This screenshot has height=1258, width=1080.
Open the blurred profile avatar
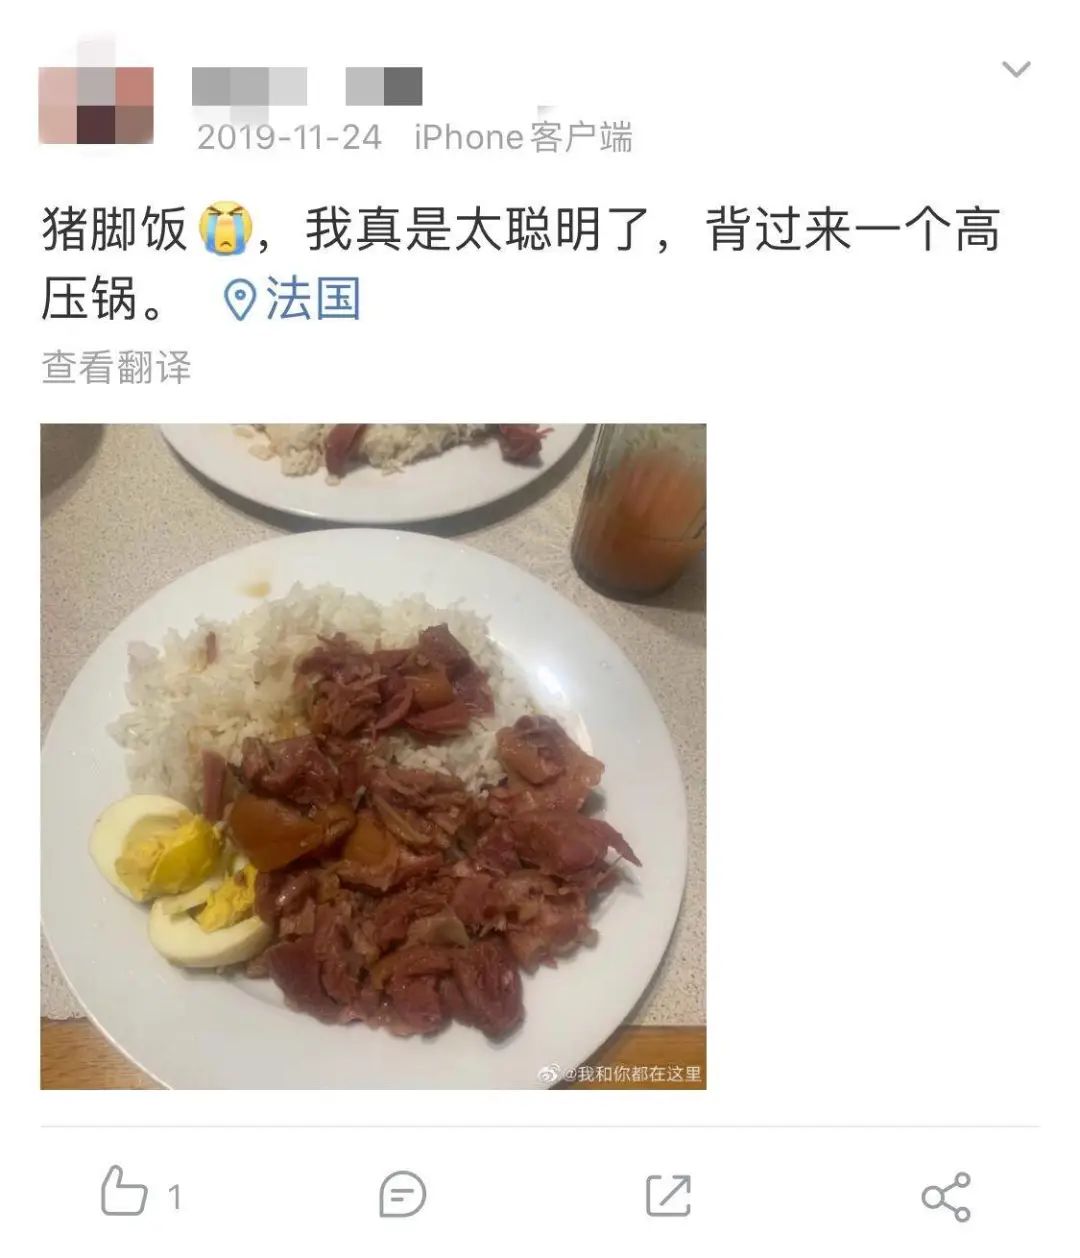[96, 105]
